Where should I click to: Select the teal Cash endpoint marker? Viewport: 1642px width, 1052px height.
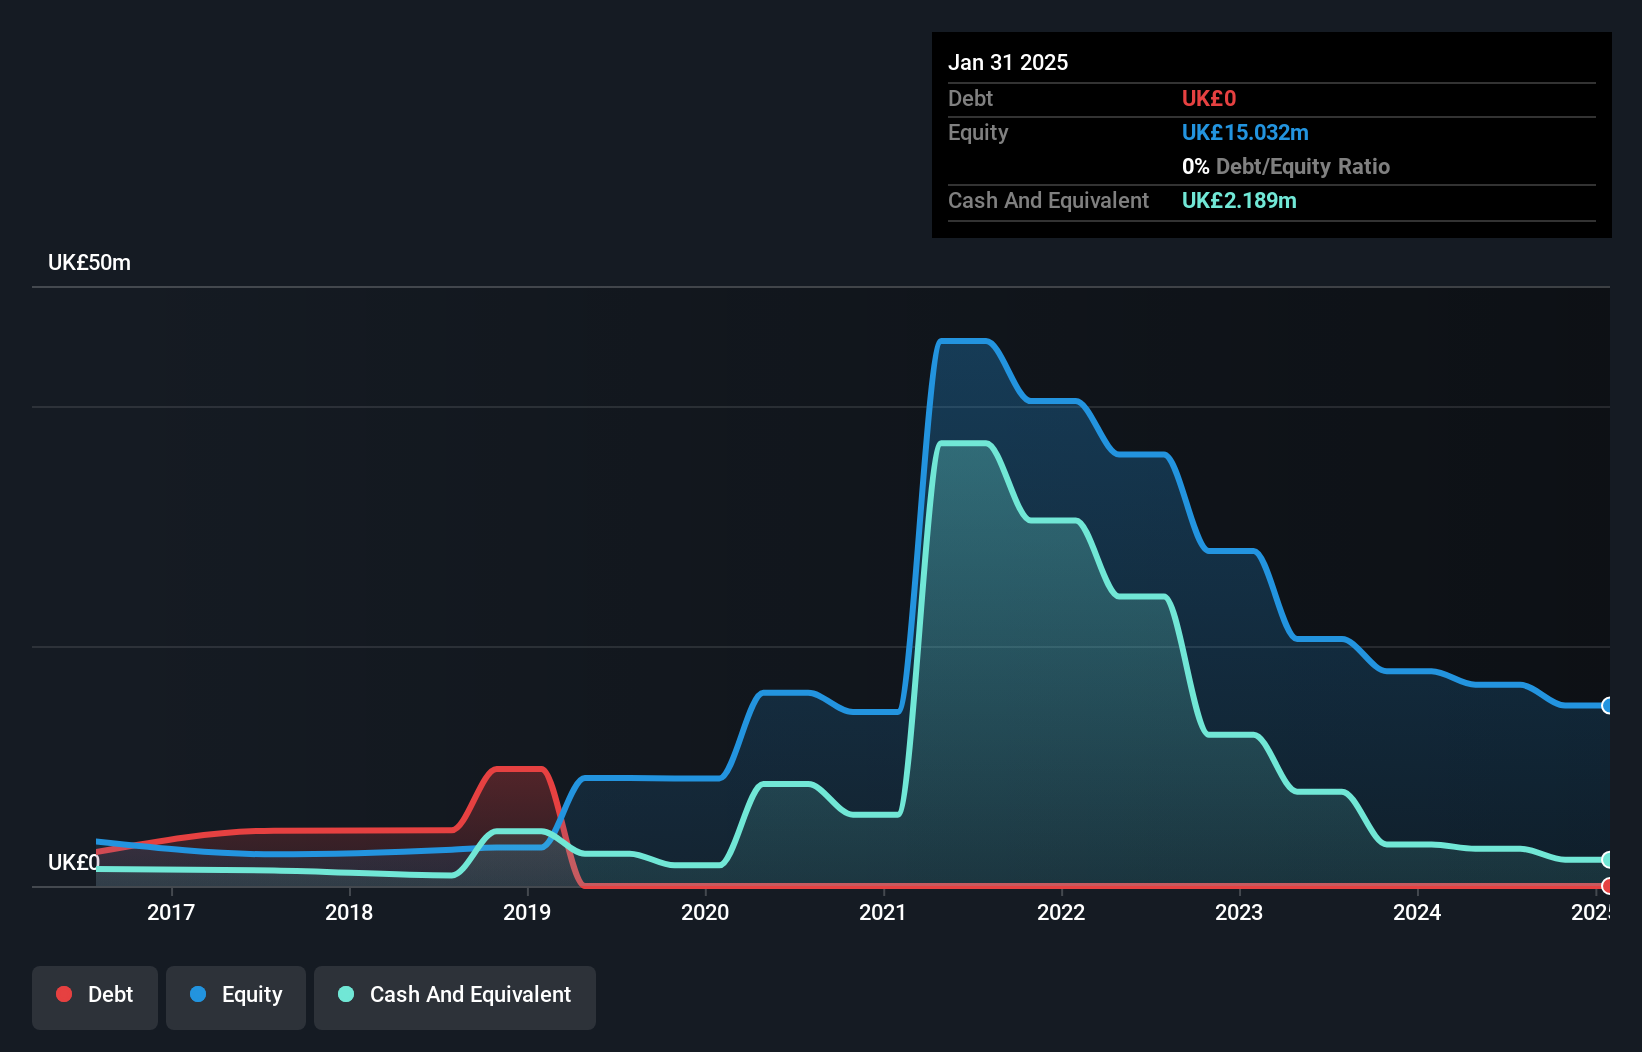[x=1608, y=859]
